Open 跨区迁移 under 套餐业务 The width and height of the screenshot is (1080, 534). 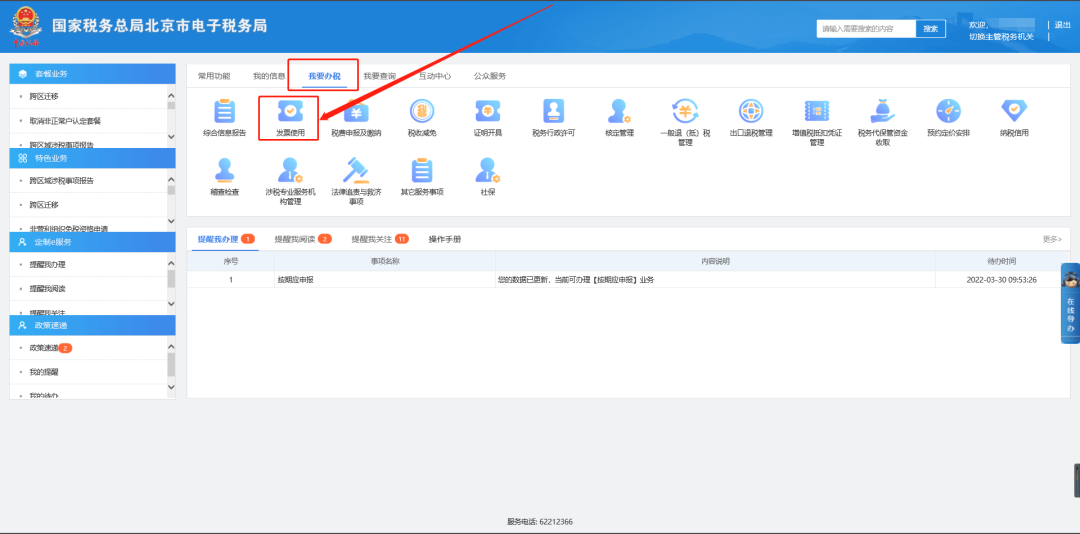tap(44, 96)
